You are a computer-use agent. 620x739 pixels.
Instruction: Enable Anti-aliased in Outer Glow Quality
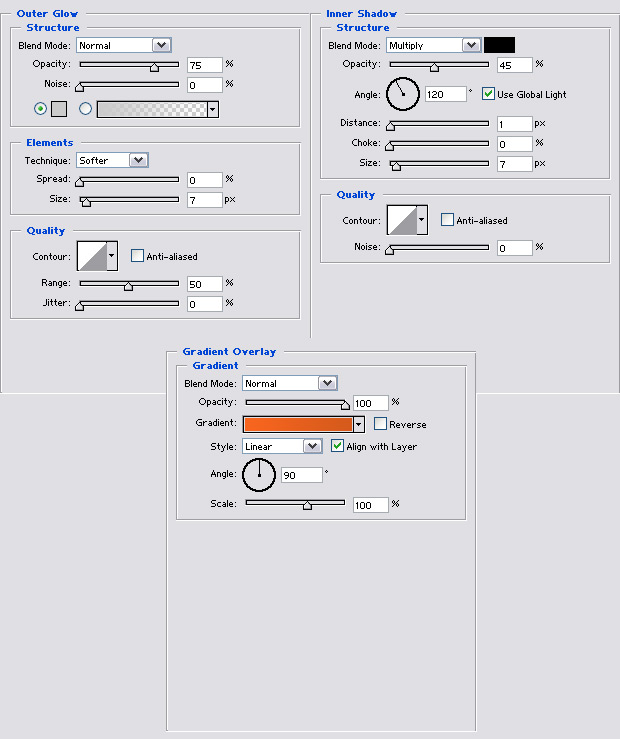tap(138, 256)
